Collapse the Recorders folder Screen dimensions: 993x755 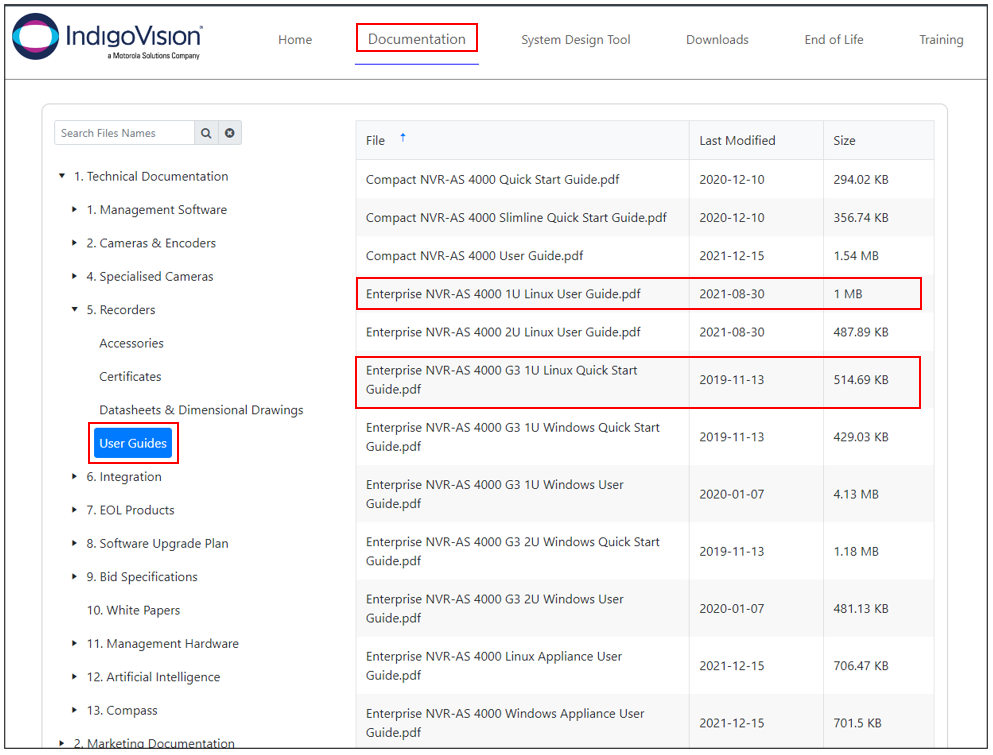(75, 310)
